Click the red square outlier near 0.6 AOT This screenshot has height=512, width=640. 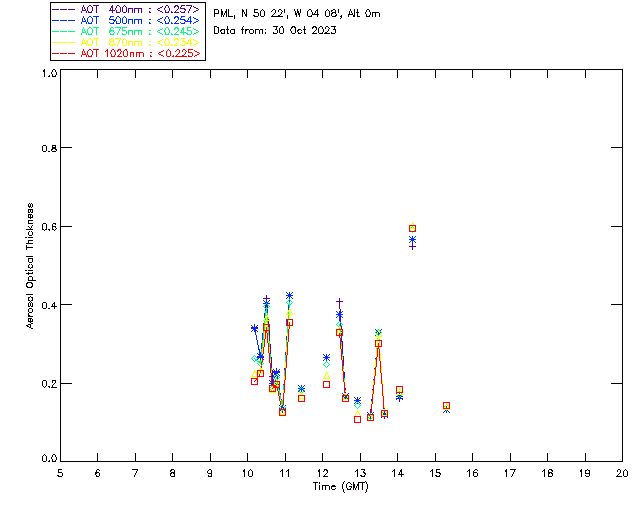pyautogui.click(x=412, y=229)
